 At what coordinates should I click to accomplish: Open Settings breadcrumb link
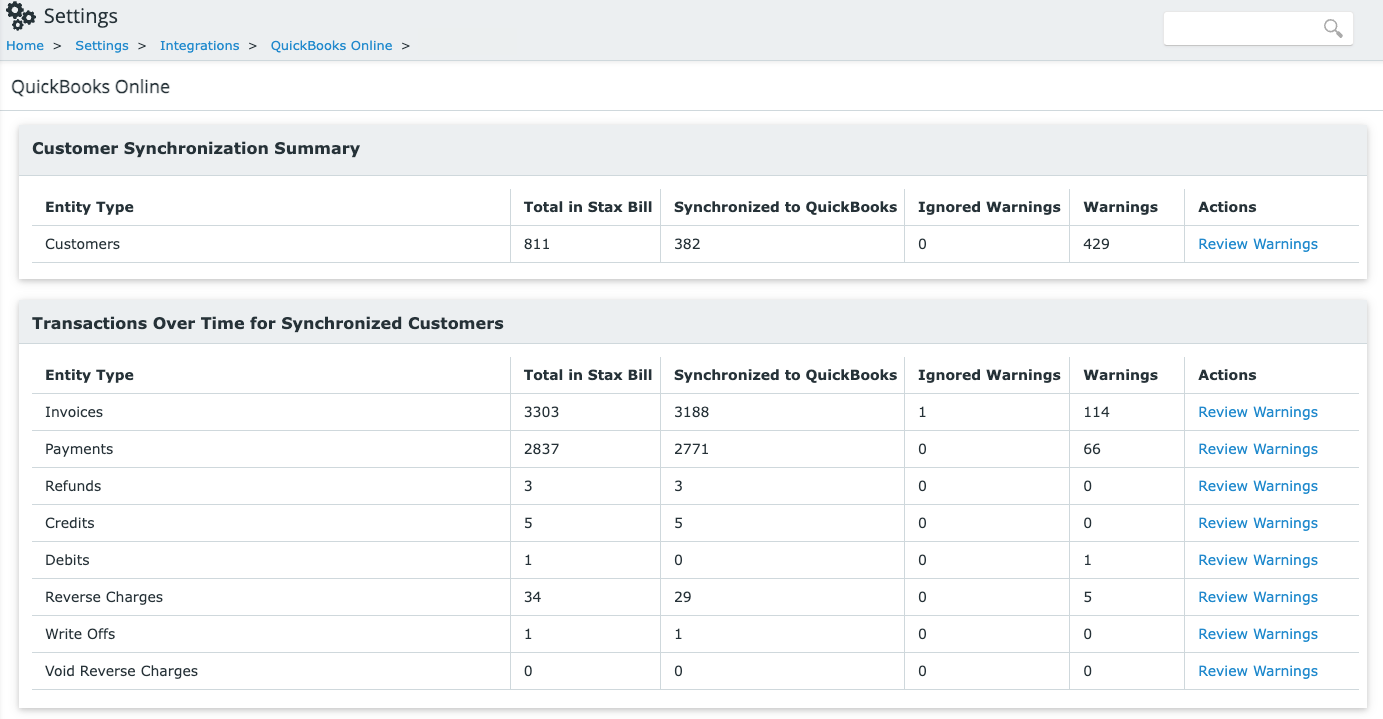pos(102,46)
